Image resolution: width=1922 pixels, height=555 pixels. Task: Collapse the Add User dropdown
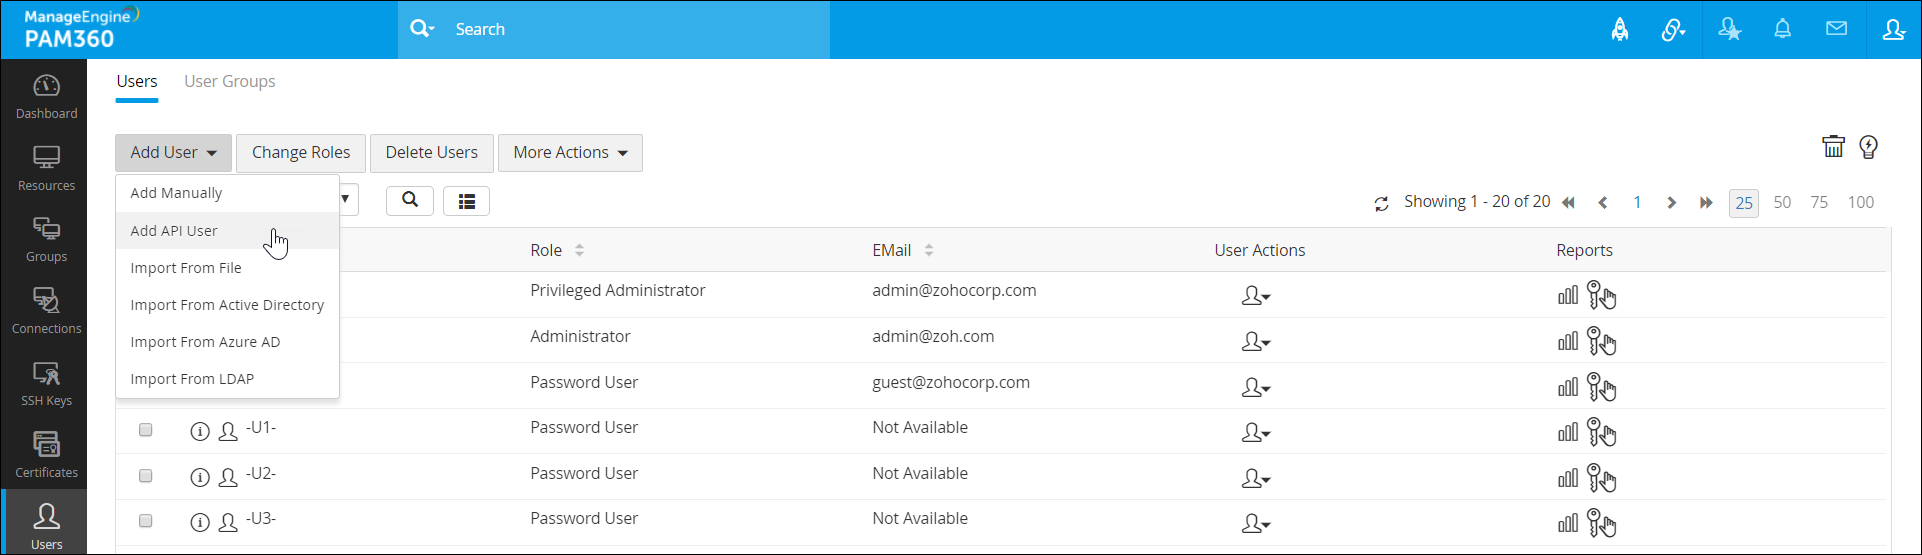[173, 153]
